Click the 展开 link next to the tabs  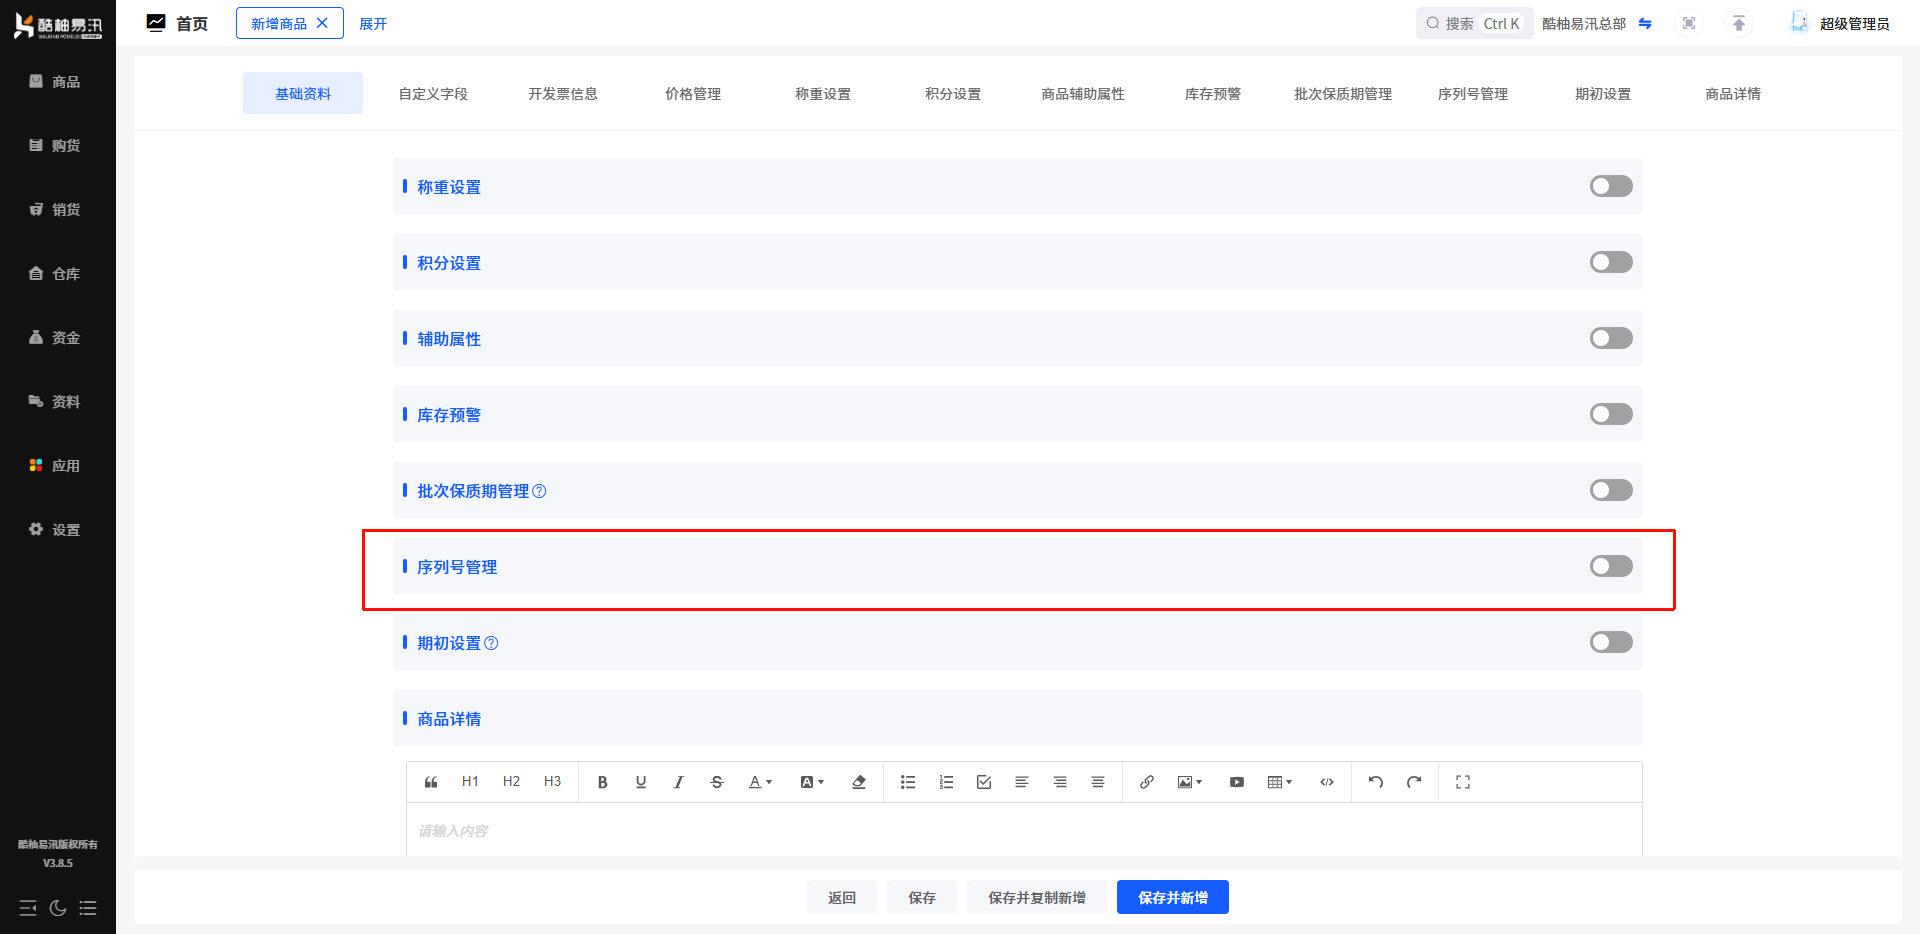point(373,24)
